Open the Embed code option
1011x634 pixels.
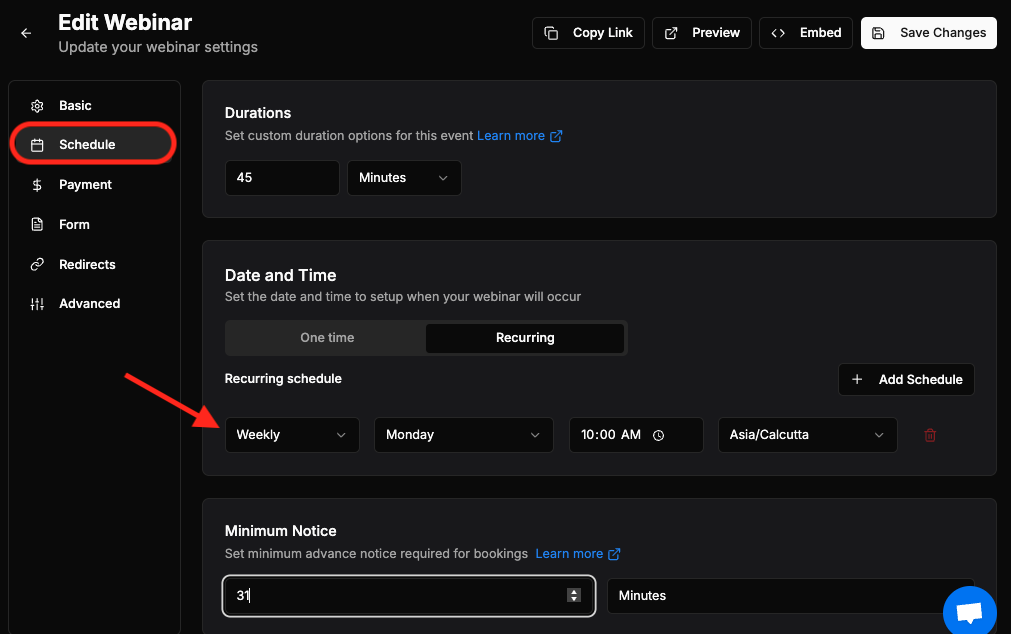tap(806, 33)
